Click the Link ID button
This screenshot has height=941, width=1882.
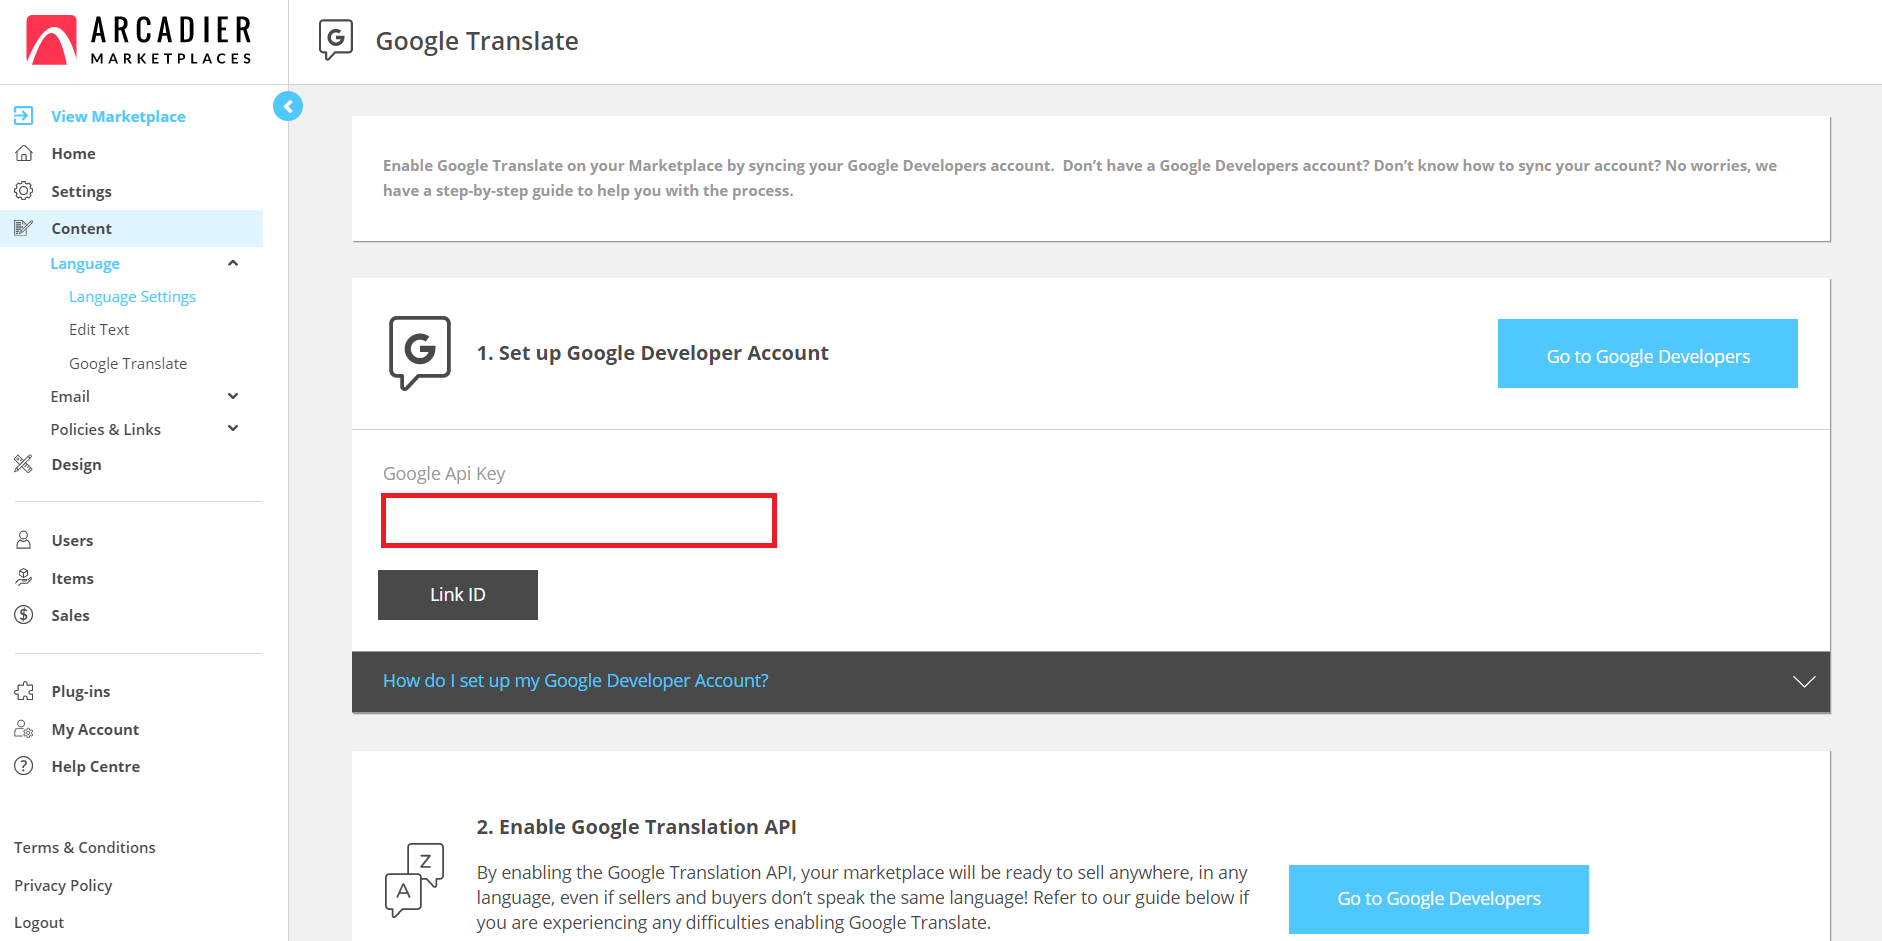(x=458, y=595)
